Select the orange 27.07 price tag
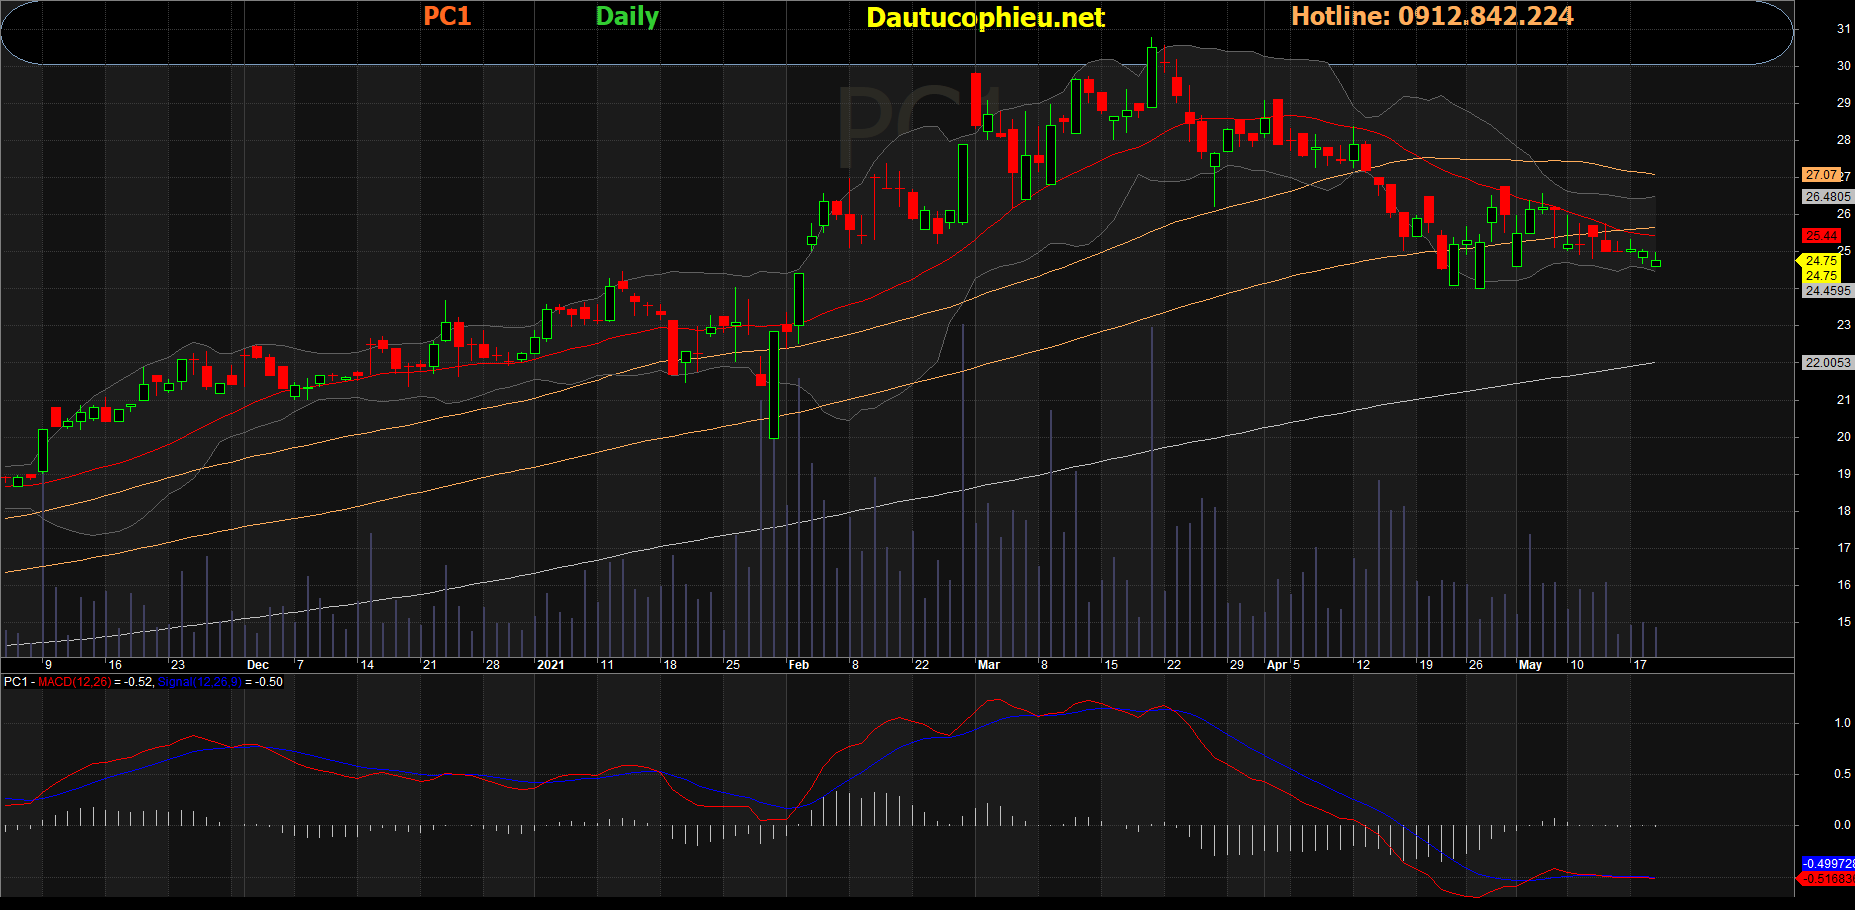 [1821, 175]
